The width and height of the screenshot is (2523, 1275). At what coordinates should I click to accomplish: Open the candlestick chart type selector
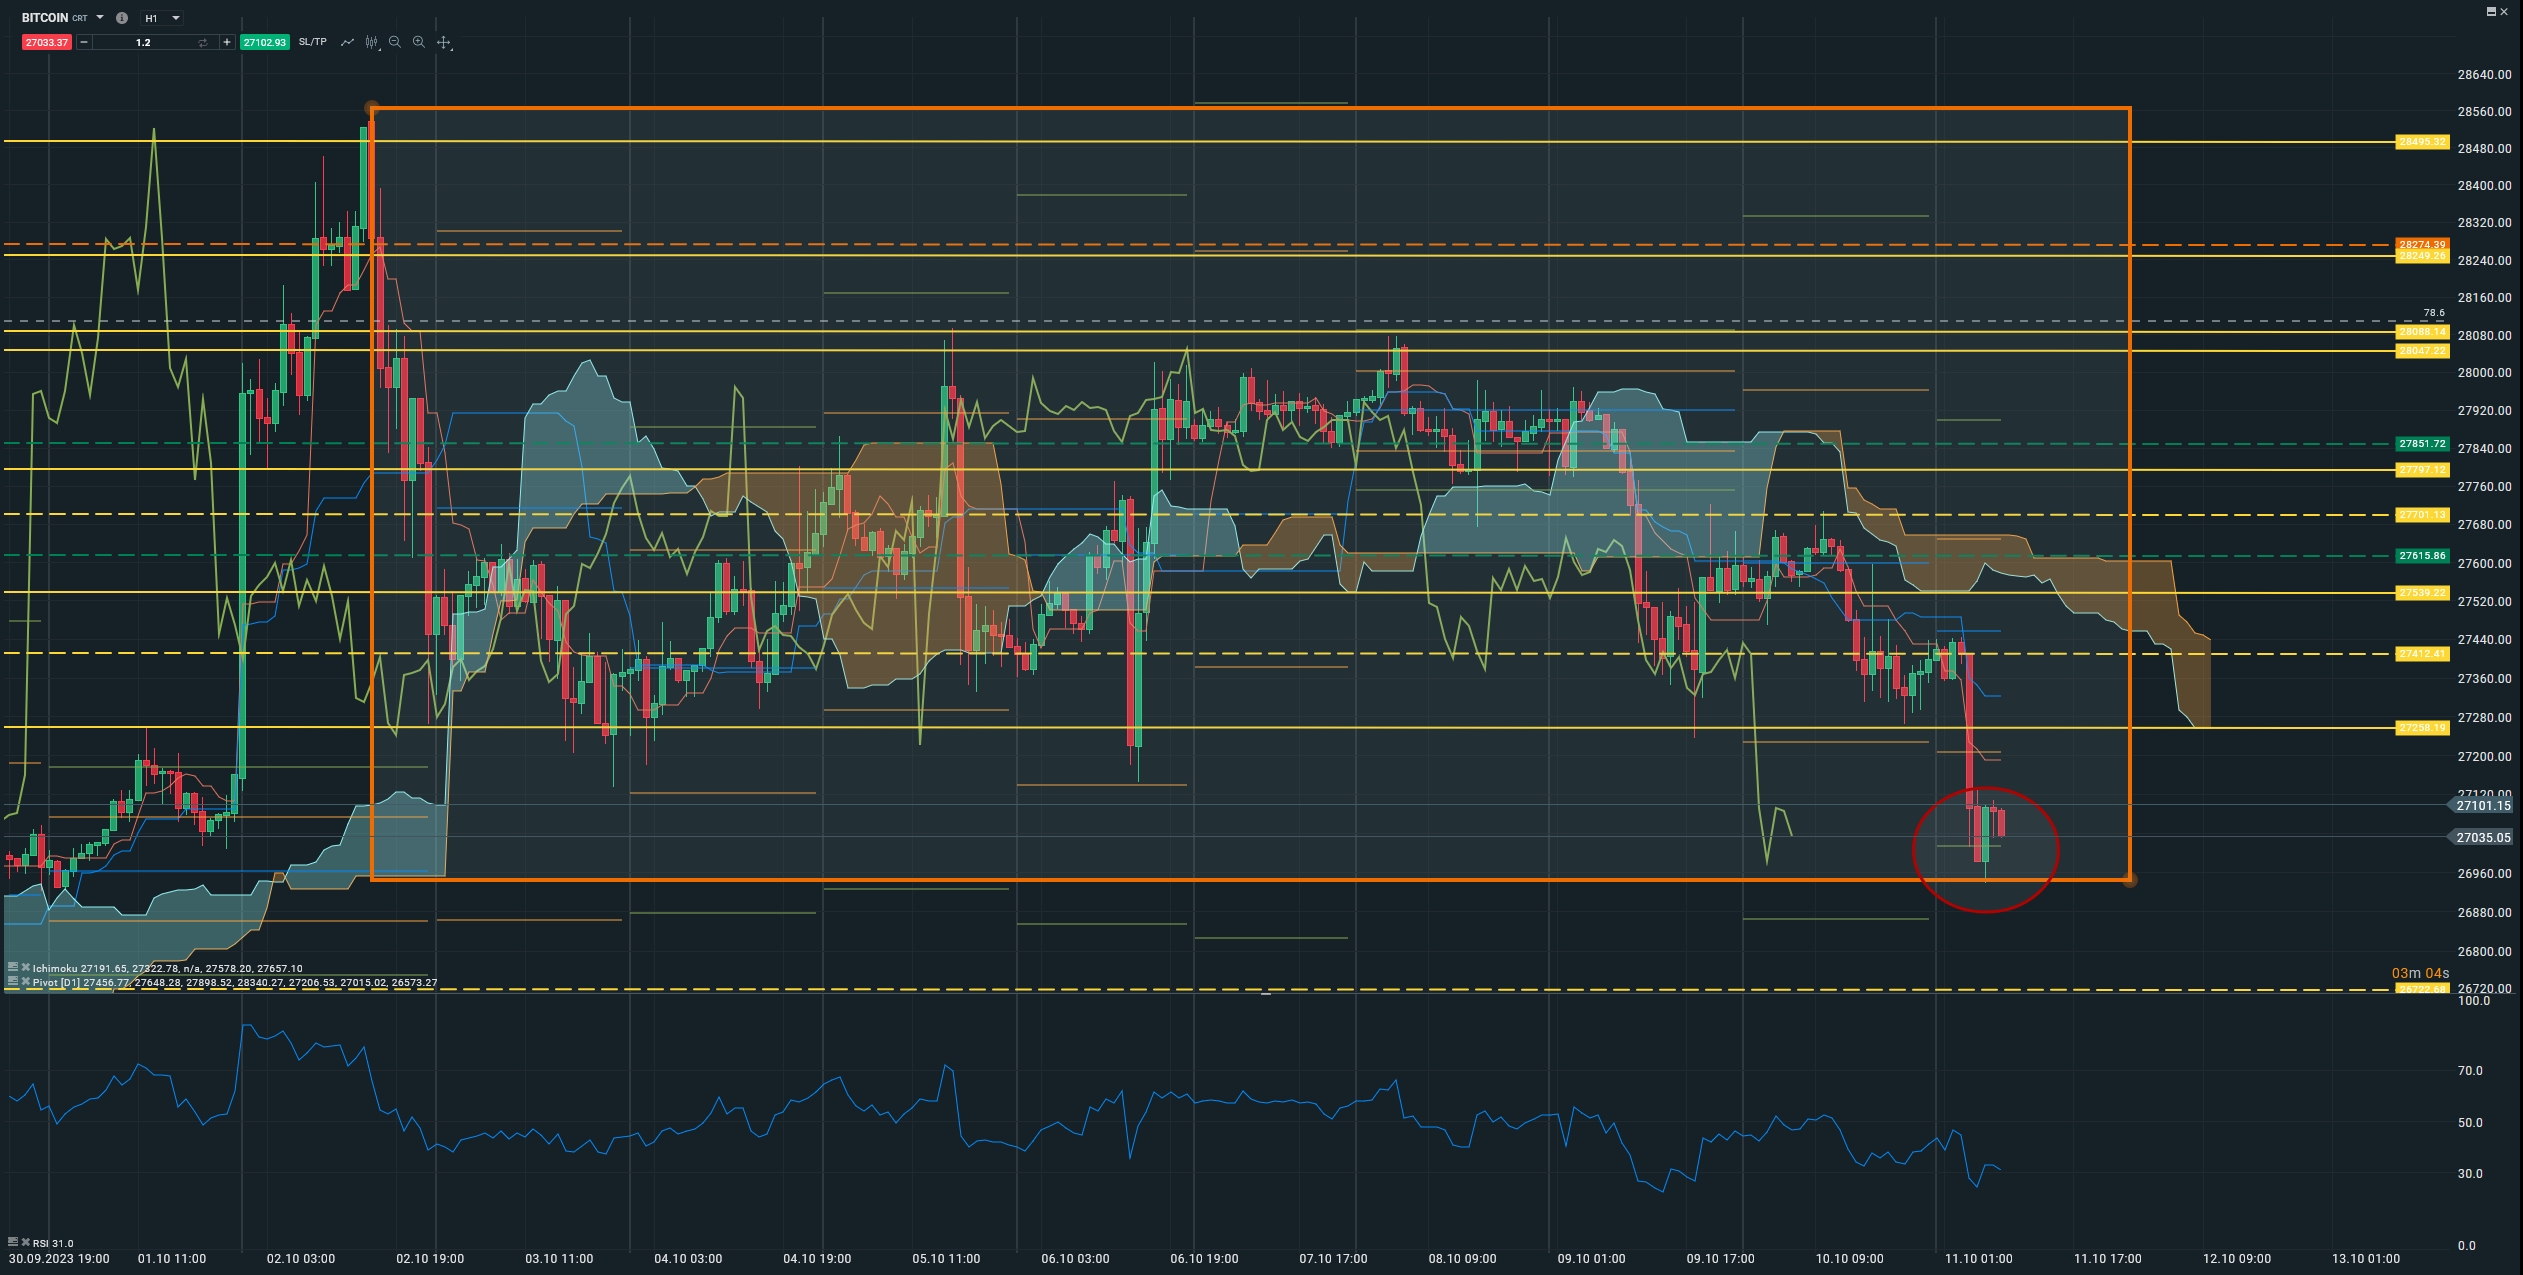(372, 42)
